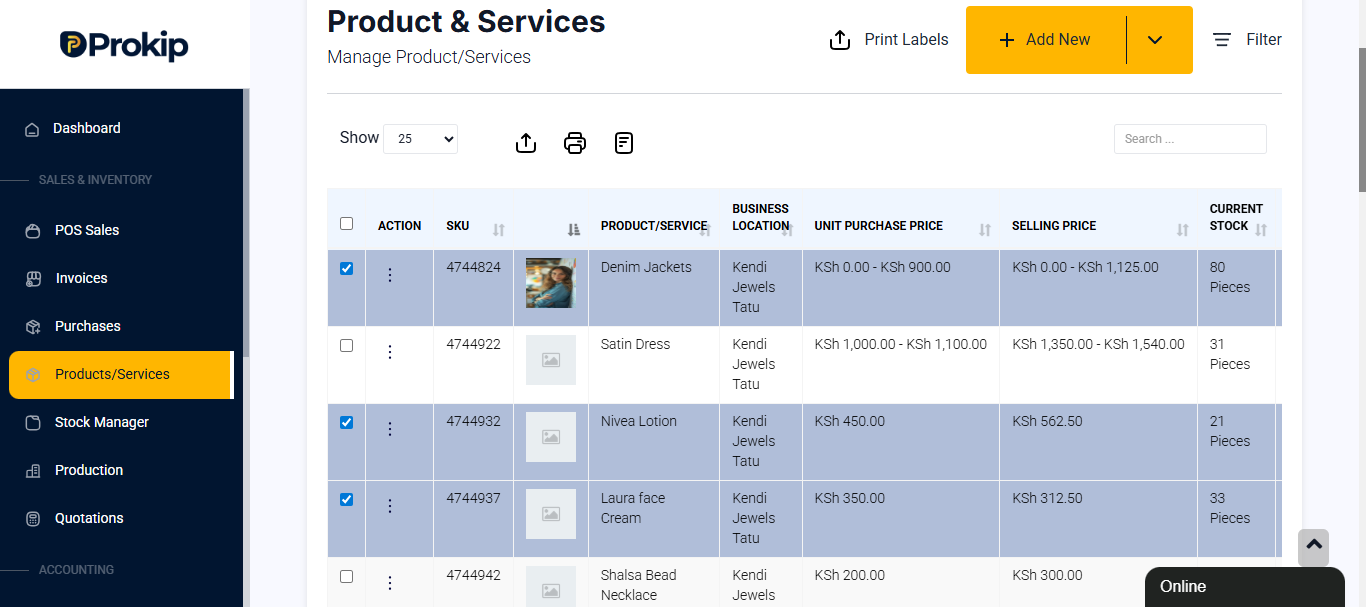1366x607 pixels.
Task: Open action menu for Laura face Cream row
Action: point(390,506)
